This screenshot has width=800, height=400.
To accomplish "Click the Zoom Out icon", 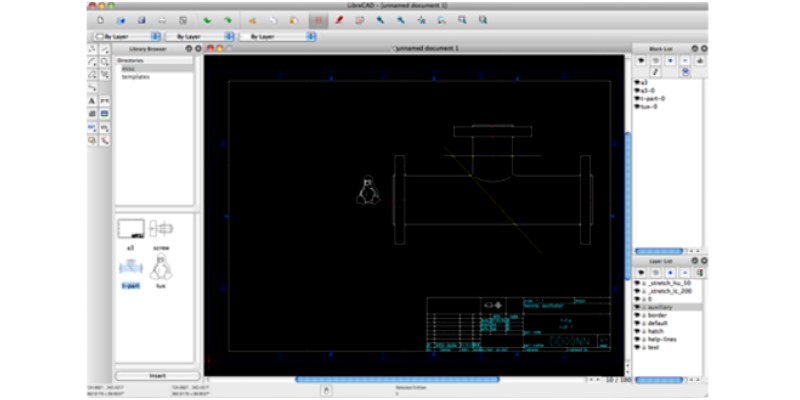I will (x=401, y=20).
